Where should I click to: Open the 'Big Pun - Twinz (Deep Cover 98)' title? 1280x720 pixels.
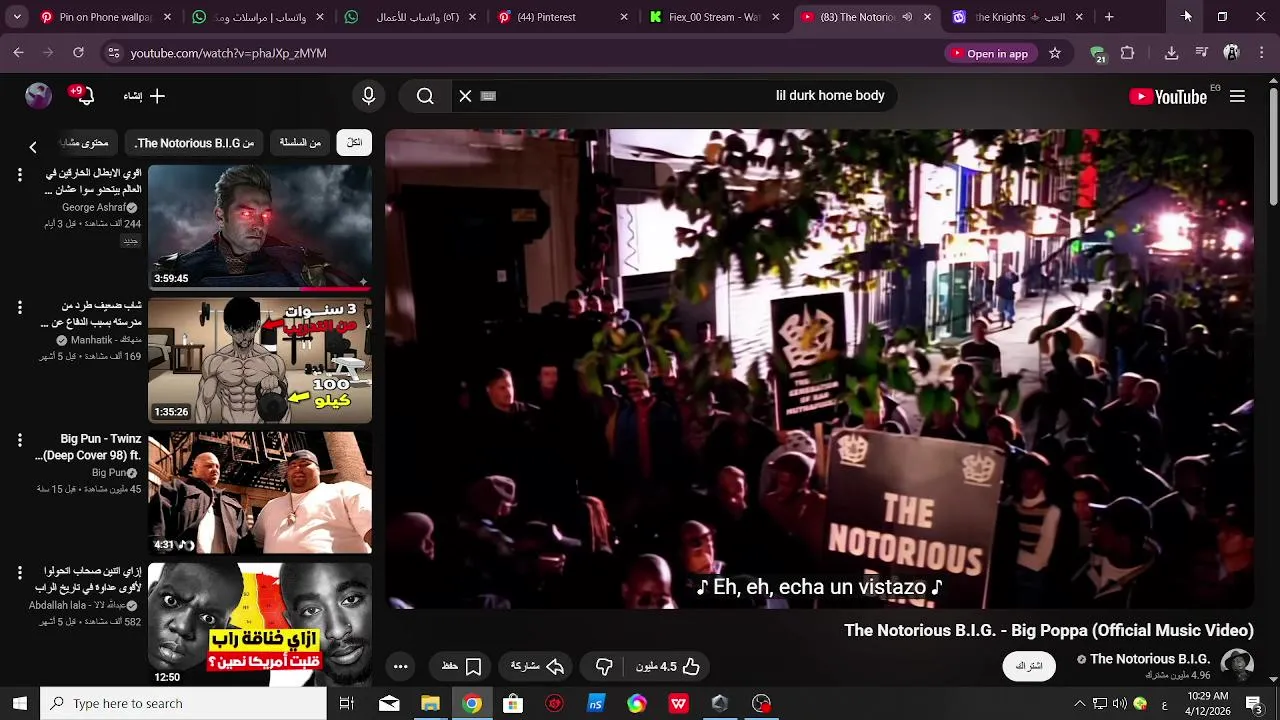(x=88, y=447)
